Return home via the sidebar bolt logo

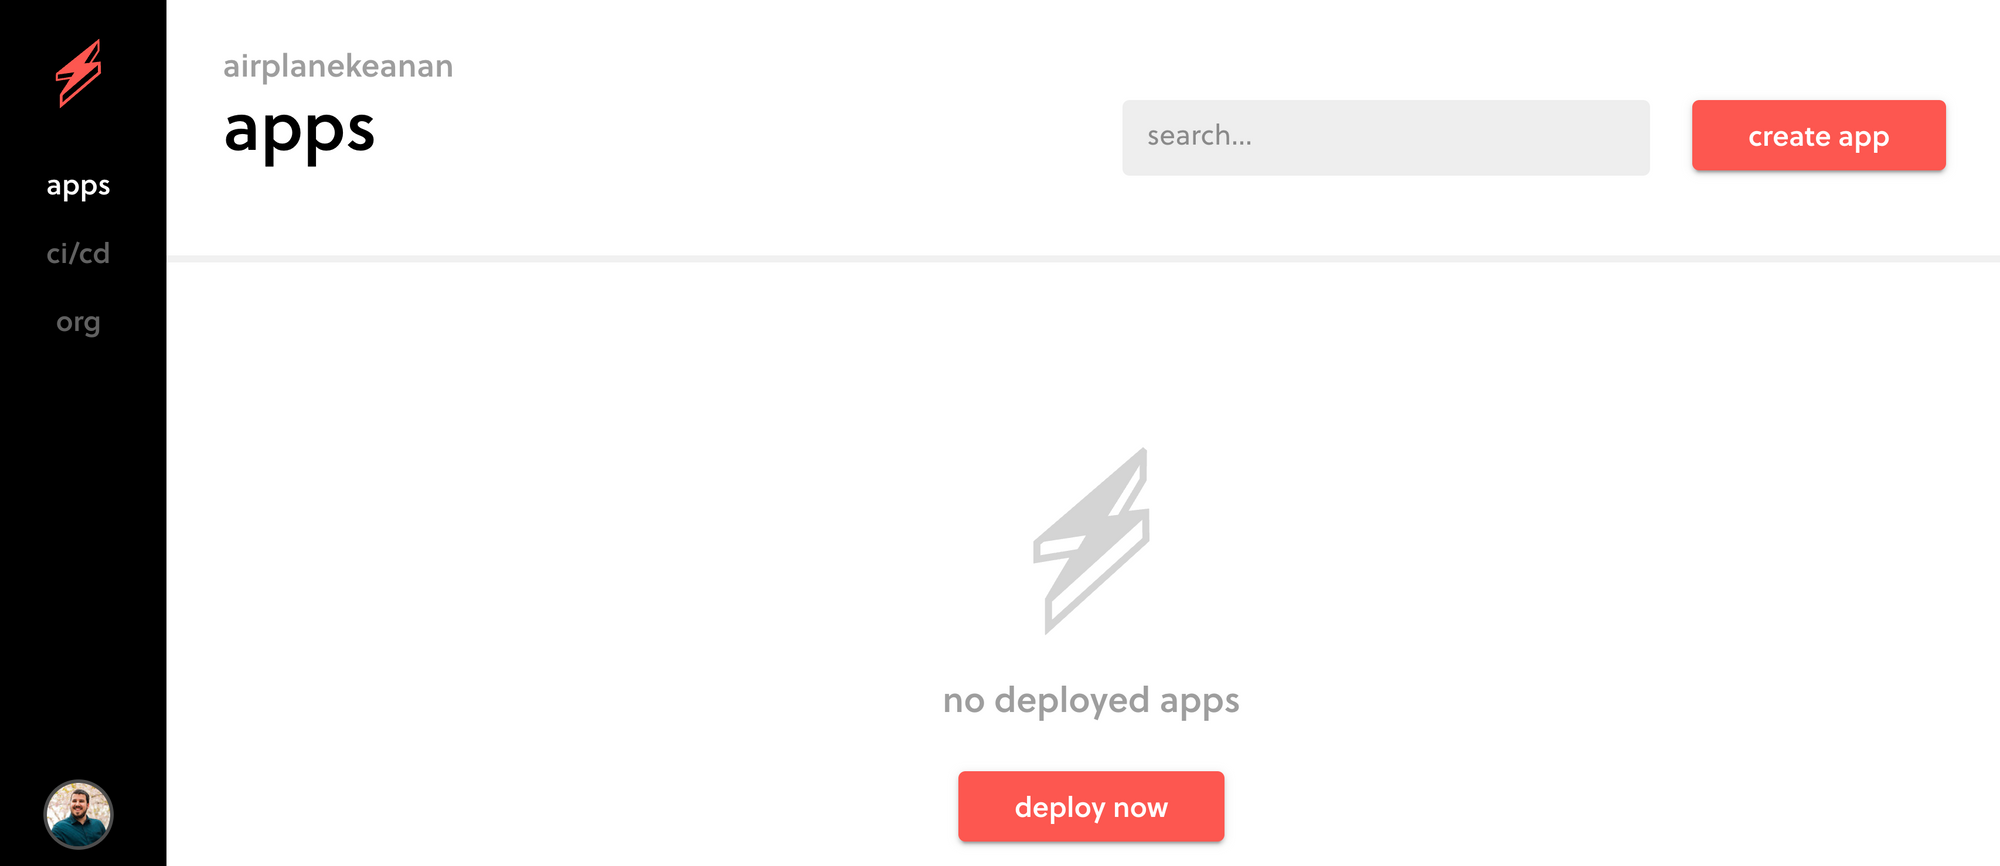pyautogui.click(x=79, y=73)
